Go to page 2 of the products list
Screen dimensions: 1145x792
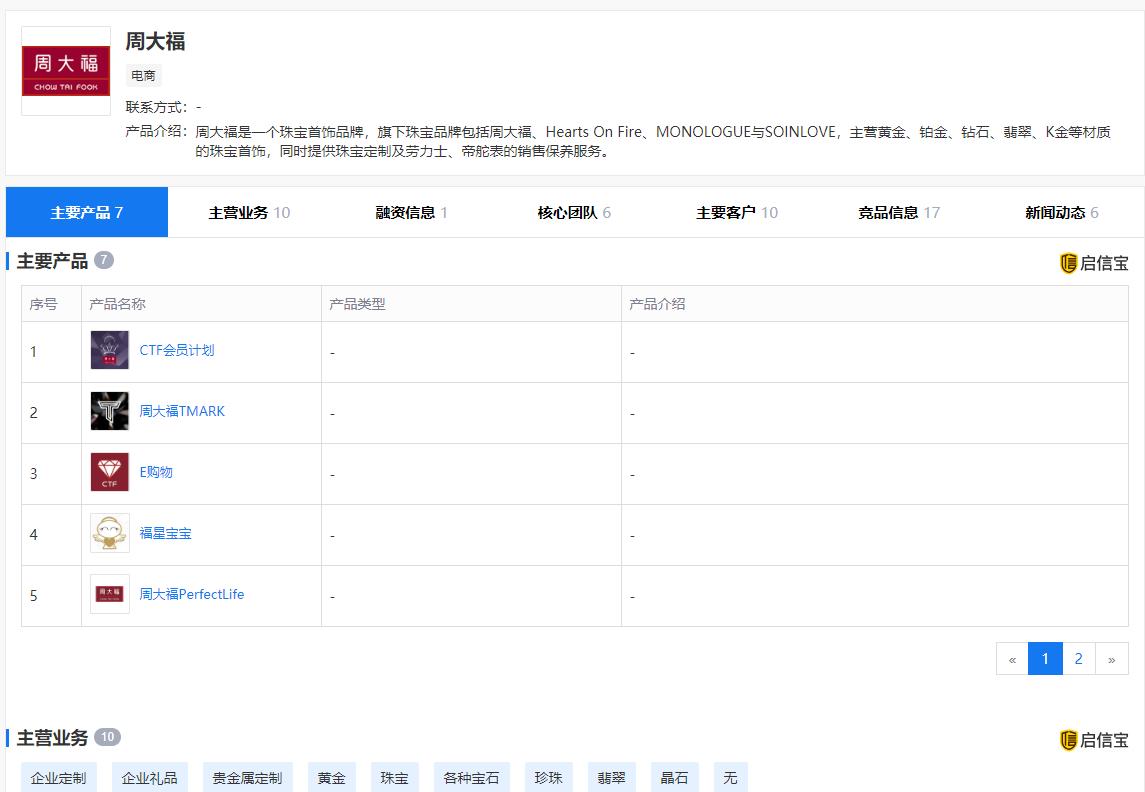click(1078, 658)
